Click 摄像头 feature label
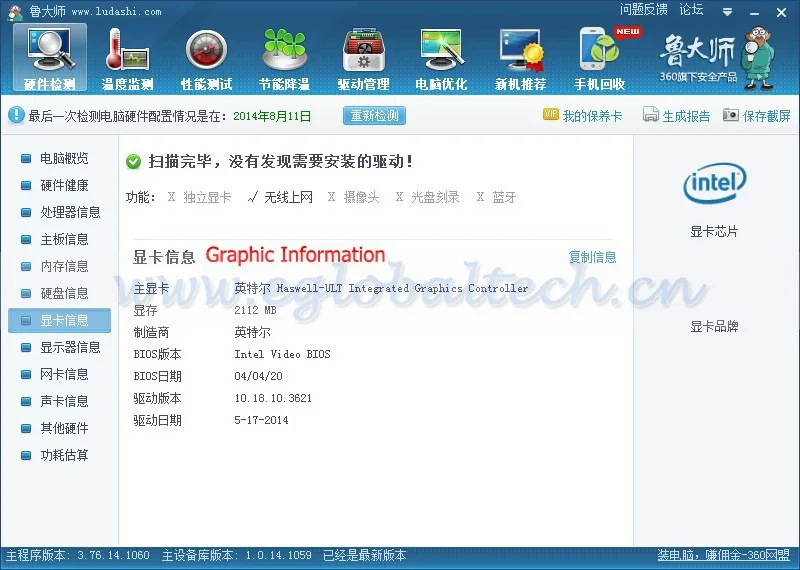800x570 pixels. pyautogui.click(x=362, y=197)
